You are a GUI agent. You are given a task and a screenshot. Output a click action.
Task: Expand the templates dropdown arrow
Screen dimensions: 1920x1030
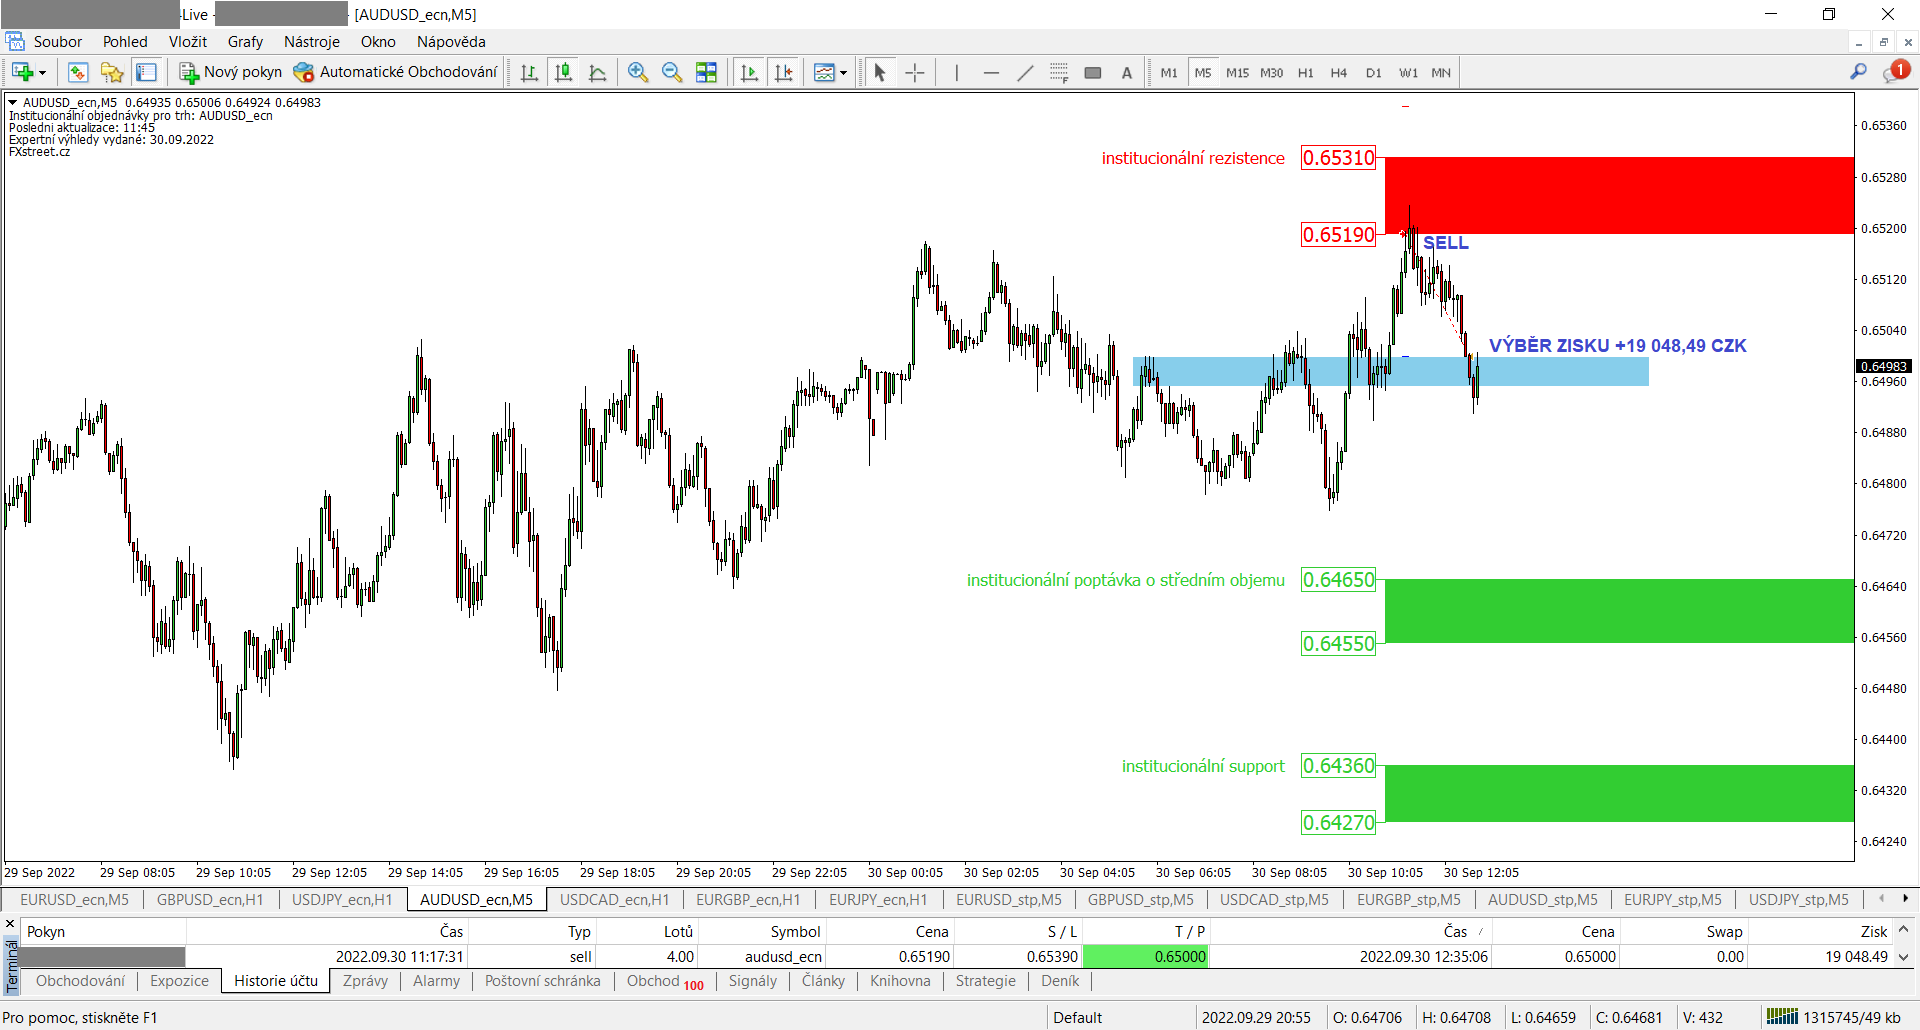click(844, 73)
